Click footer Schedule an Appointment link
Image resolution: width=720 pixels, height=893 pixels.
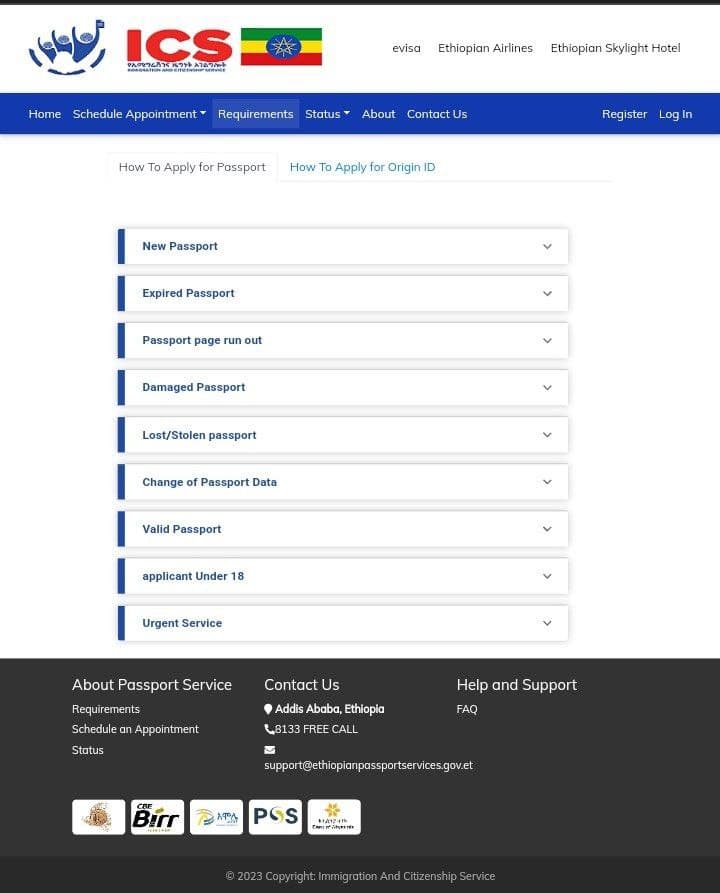(135, 730)
